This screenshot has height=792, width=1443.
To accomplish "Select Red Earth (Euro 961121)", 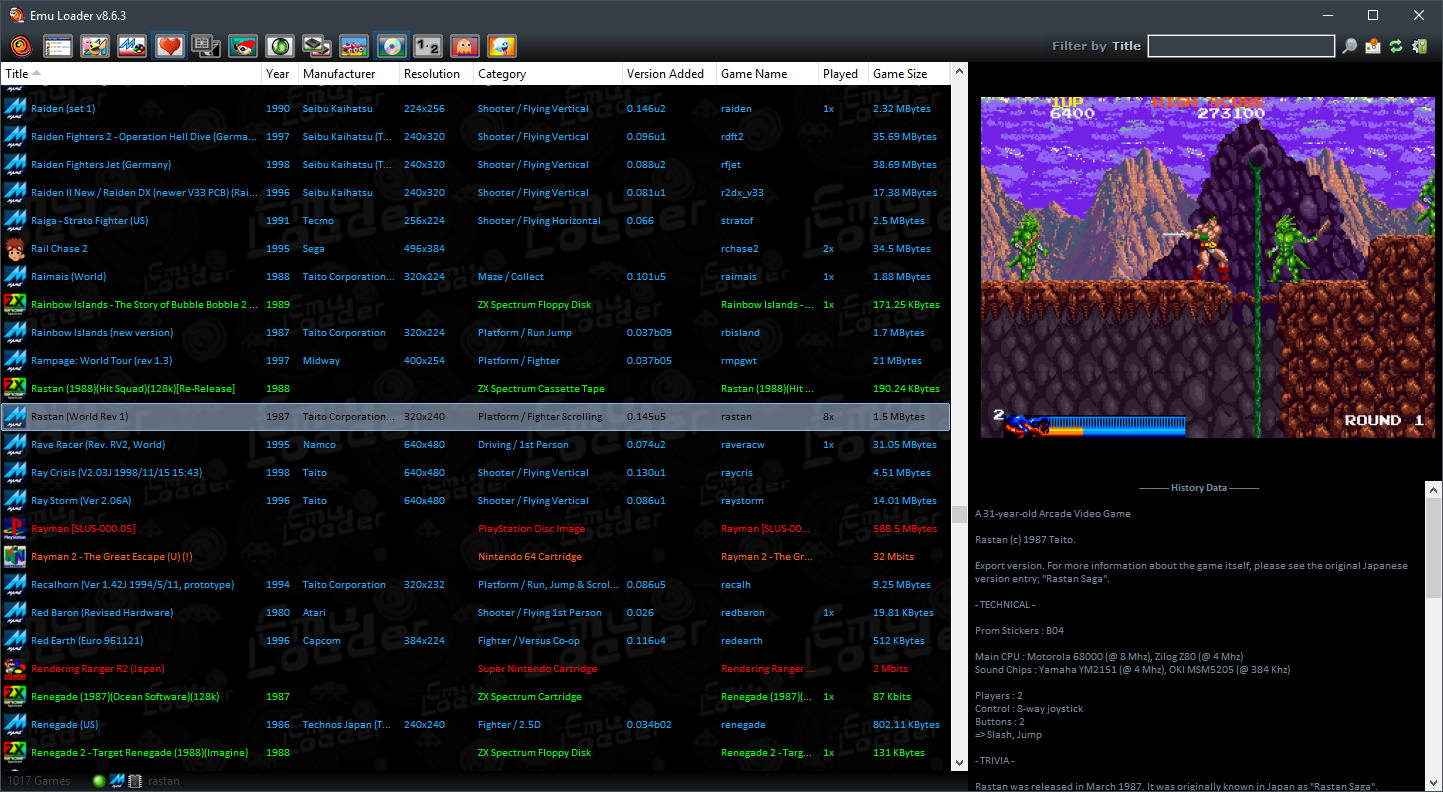I will point(475,640).
